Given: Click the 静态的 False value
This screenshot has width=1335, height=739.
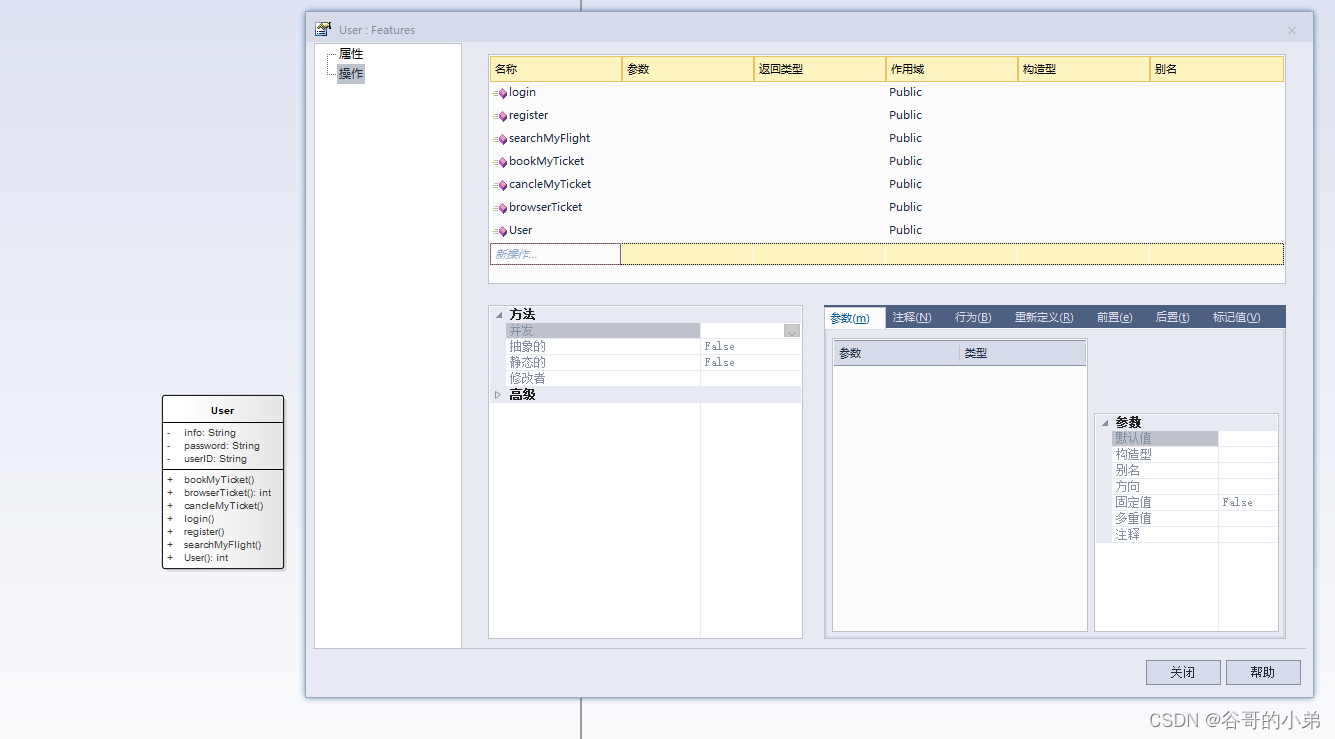Looking at the screenshot, I should pyautogui.click(x=719, y=363).
